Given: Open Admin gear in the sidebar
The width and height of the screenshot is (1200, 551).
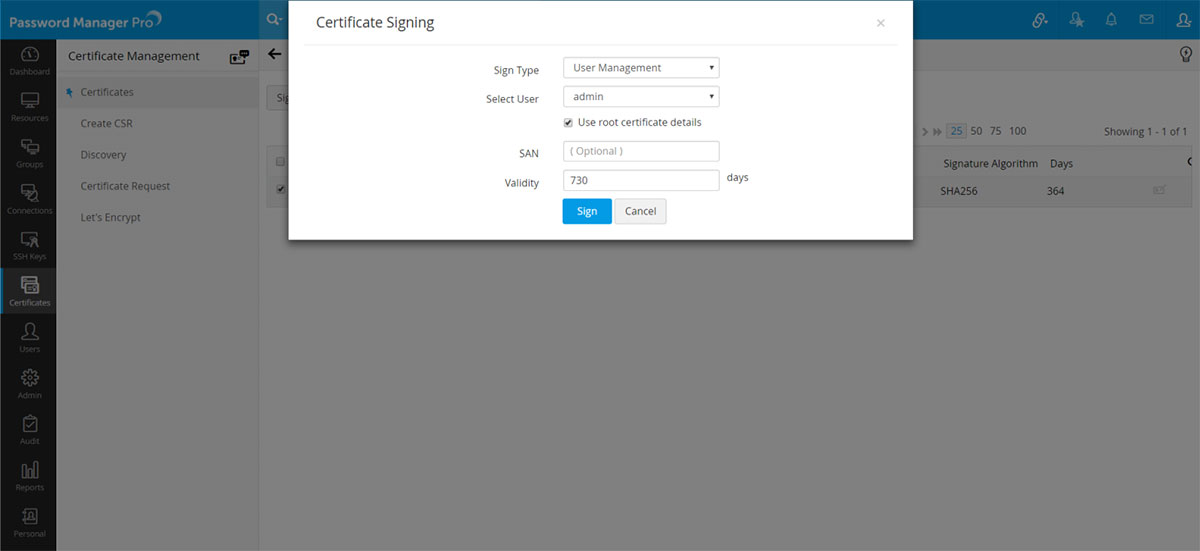Looking at the screenshot, I should [29, 384].
